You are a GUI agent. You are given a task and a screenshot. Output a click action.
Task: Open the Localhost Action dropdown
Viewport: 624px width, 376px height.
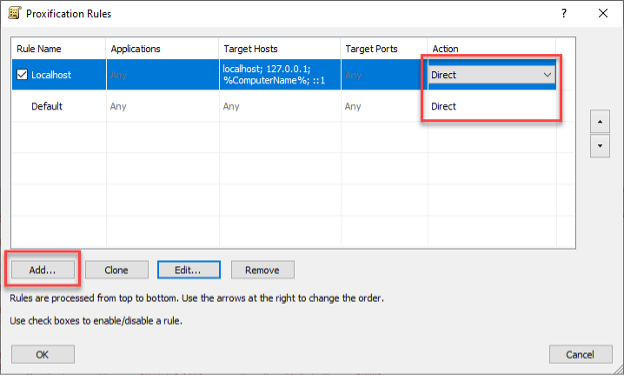click(492, 74)
